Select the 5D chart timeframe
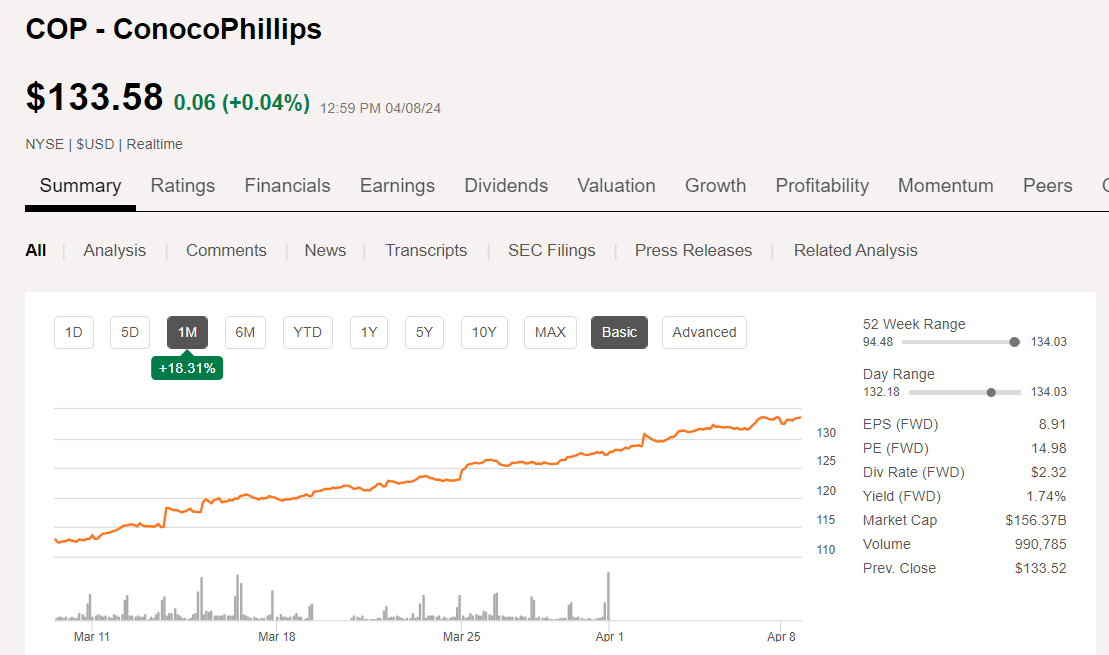This screenshot has width=1109, height=655. (129, 332)
